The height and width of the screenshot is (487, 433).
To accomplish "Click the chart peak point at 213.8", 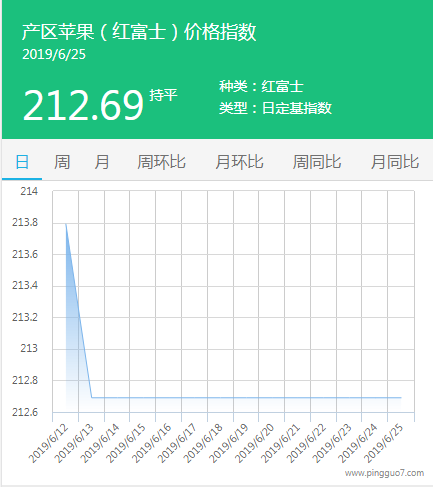I will pyautogui.click(x=66, y=224).
